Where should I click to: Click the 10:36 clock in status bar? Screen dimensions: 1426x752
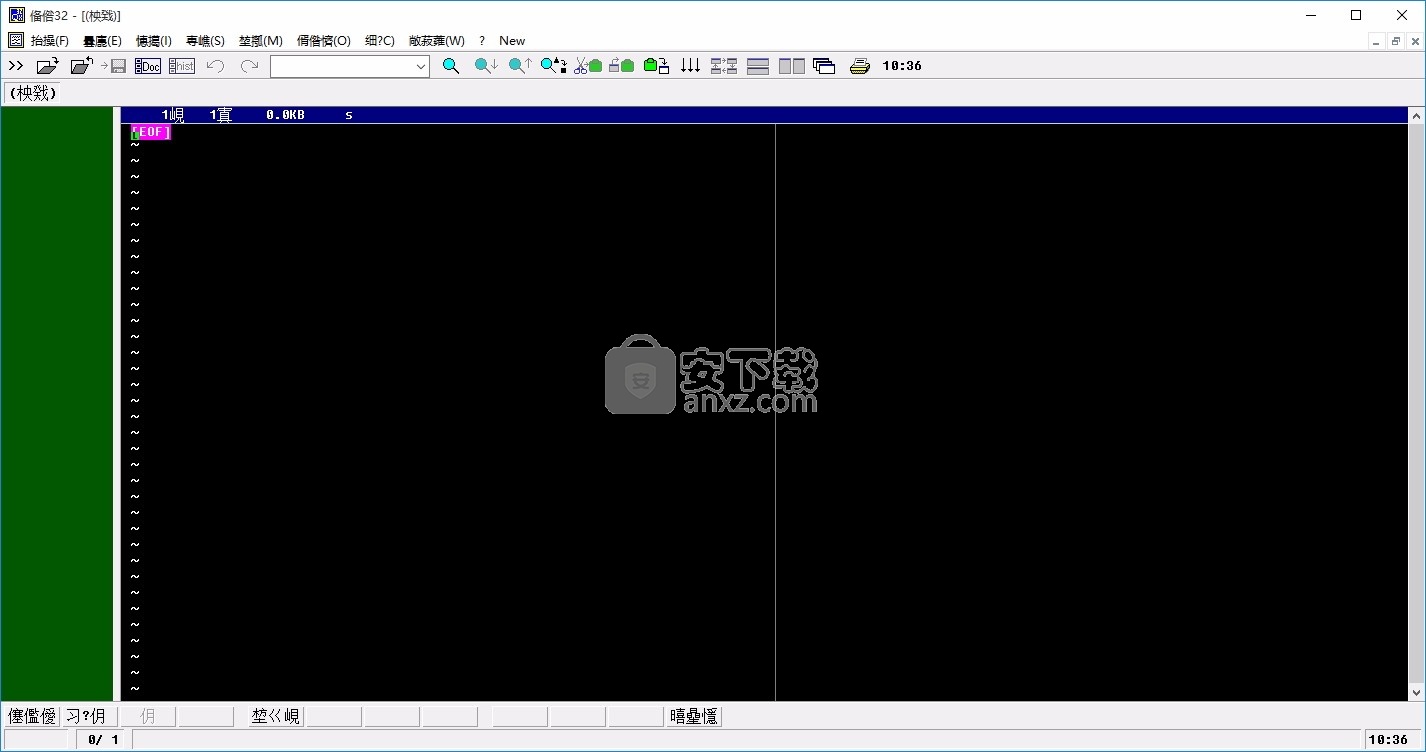coord(1387,740)
